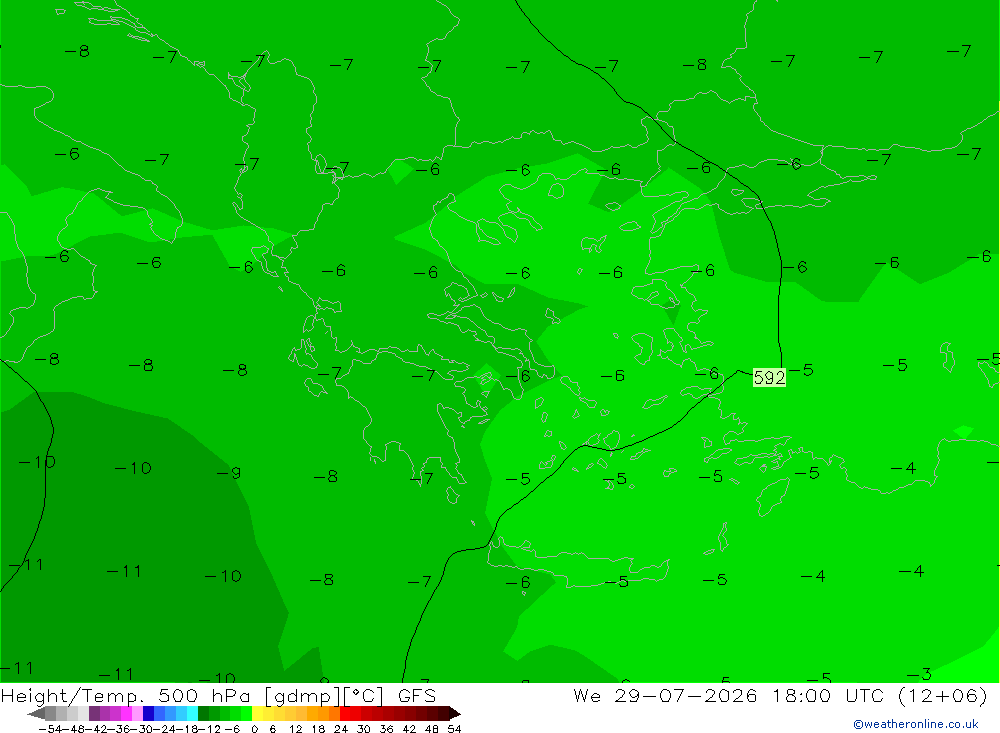Select the cyan swatch above -18 in legend
Viewport: 1000px width, 733px height.
click(192, 714)
